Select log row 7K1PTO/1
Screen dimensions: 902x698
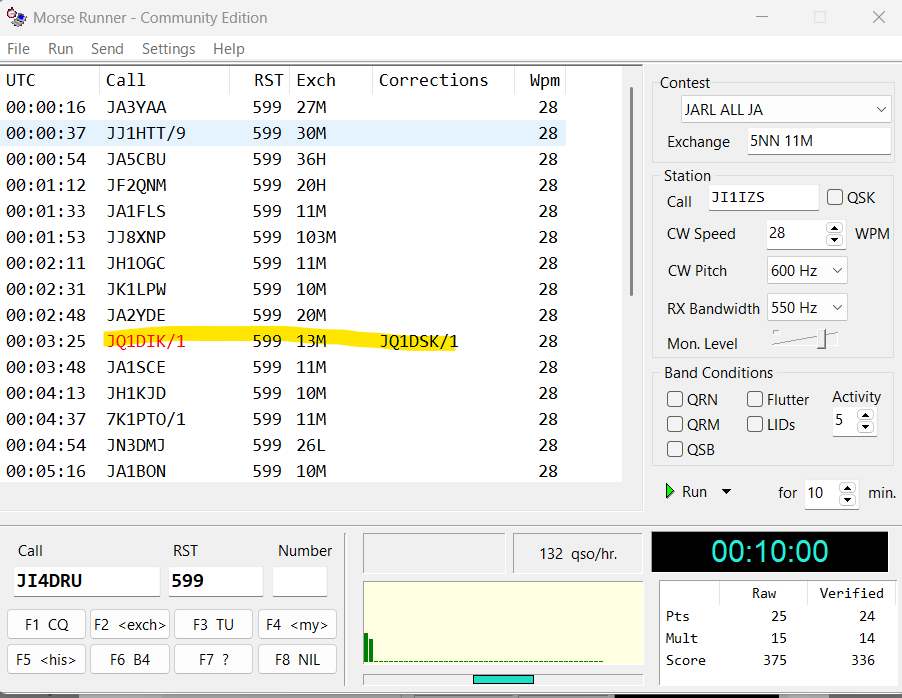pos(282,419)
